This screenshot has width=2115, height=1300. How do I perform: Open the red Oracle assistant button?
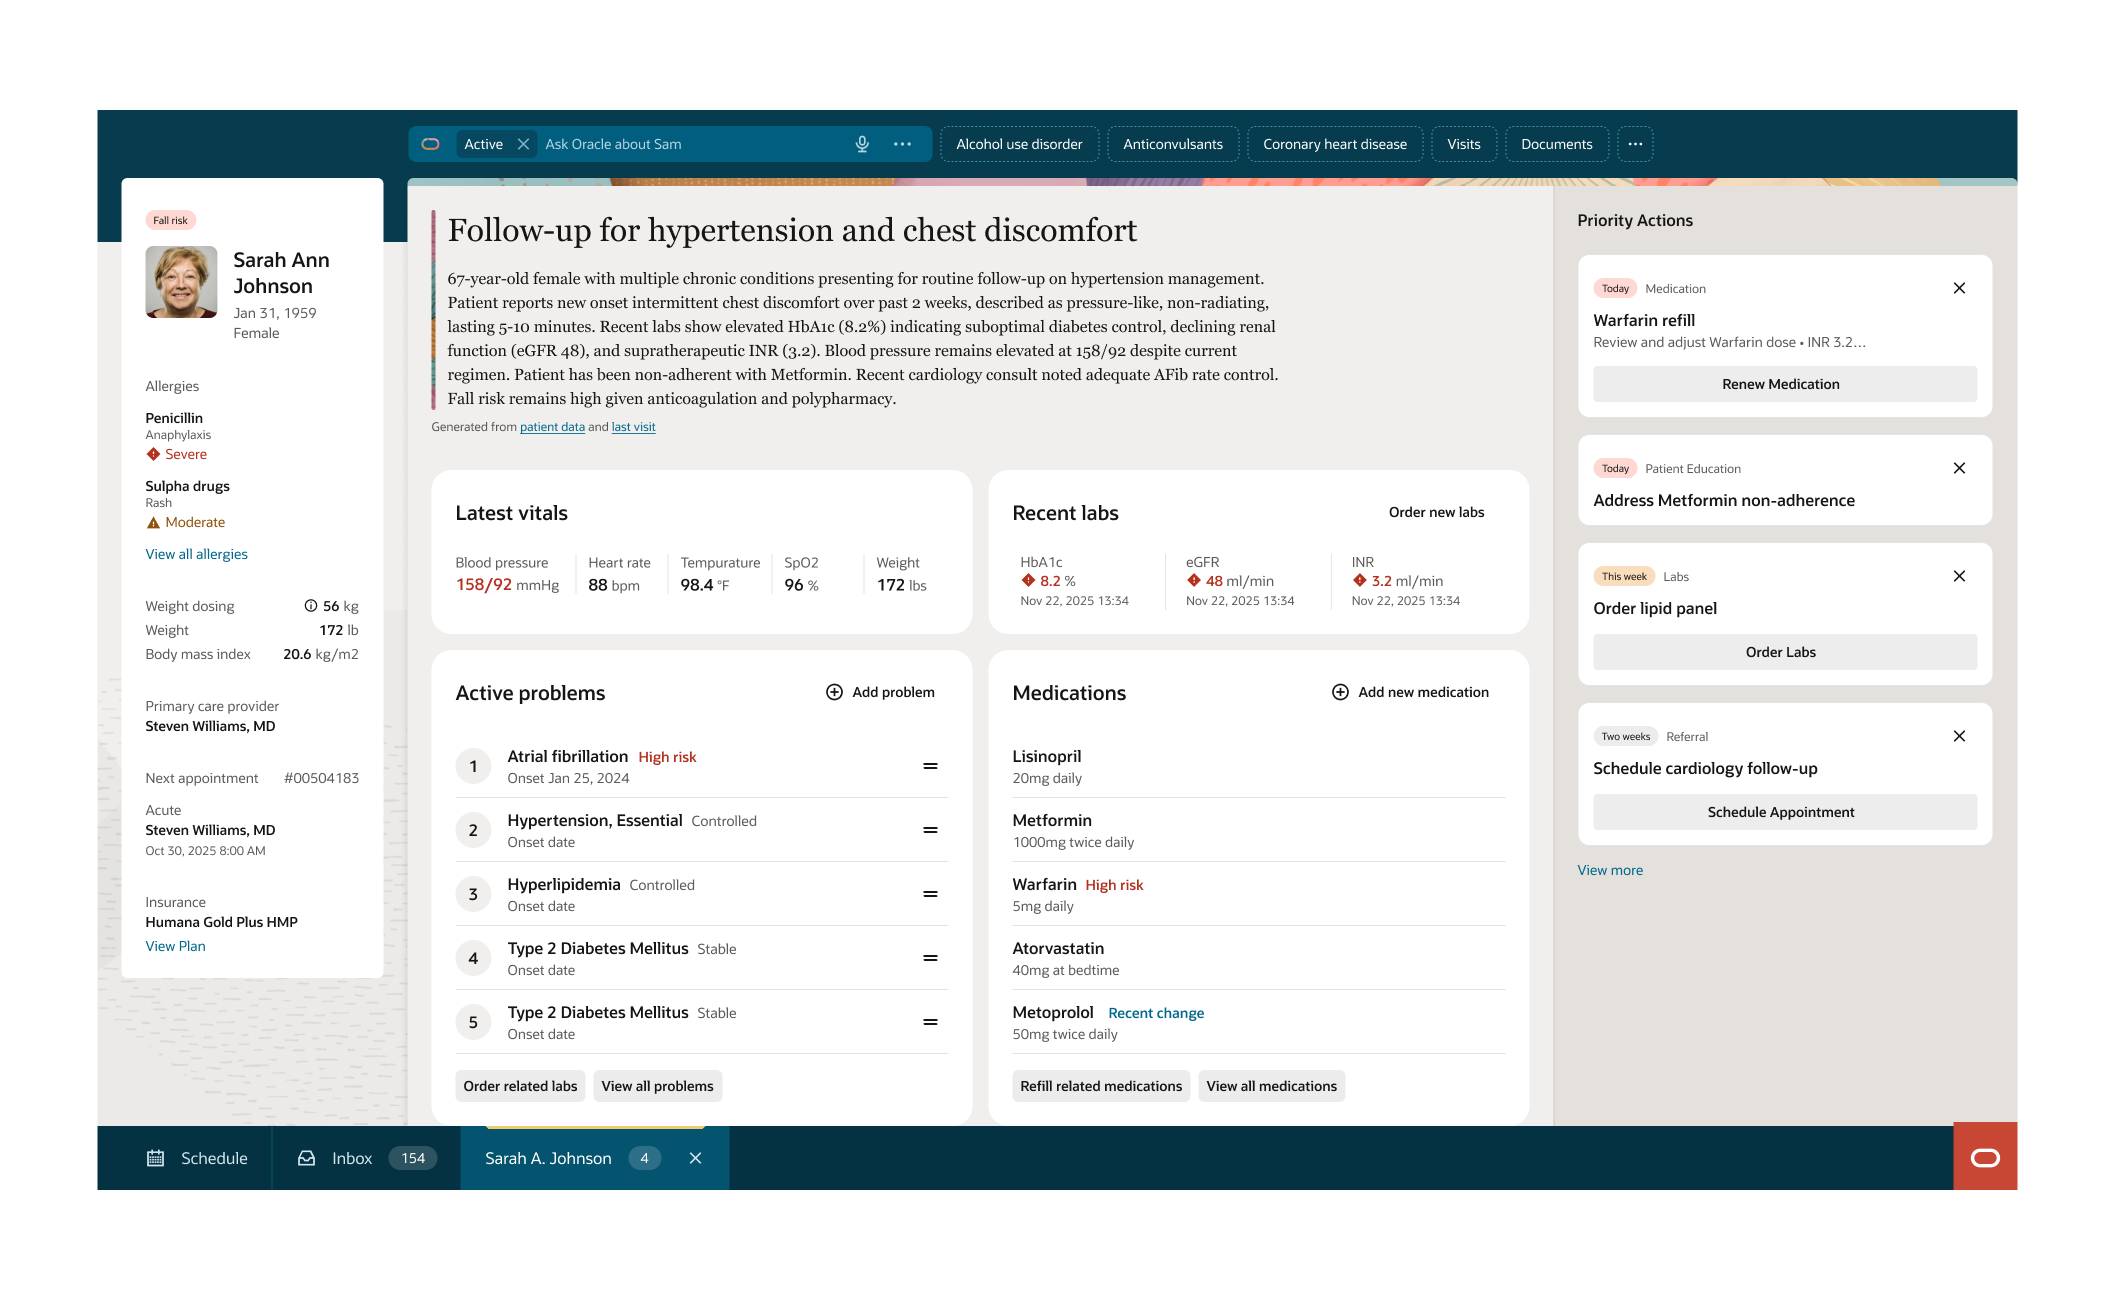click(x=1985, y=1157)
